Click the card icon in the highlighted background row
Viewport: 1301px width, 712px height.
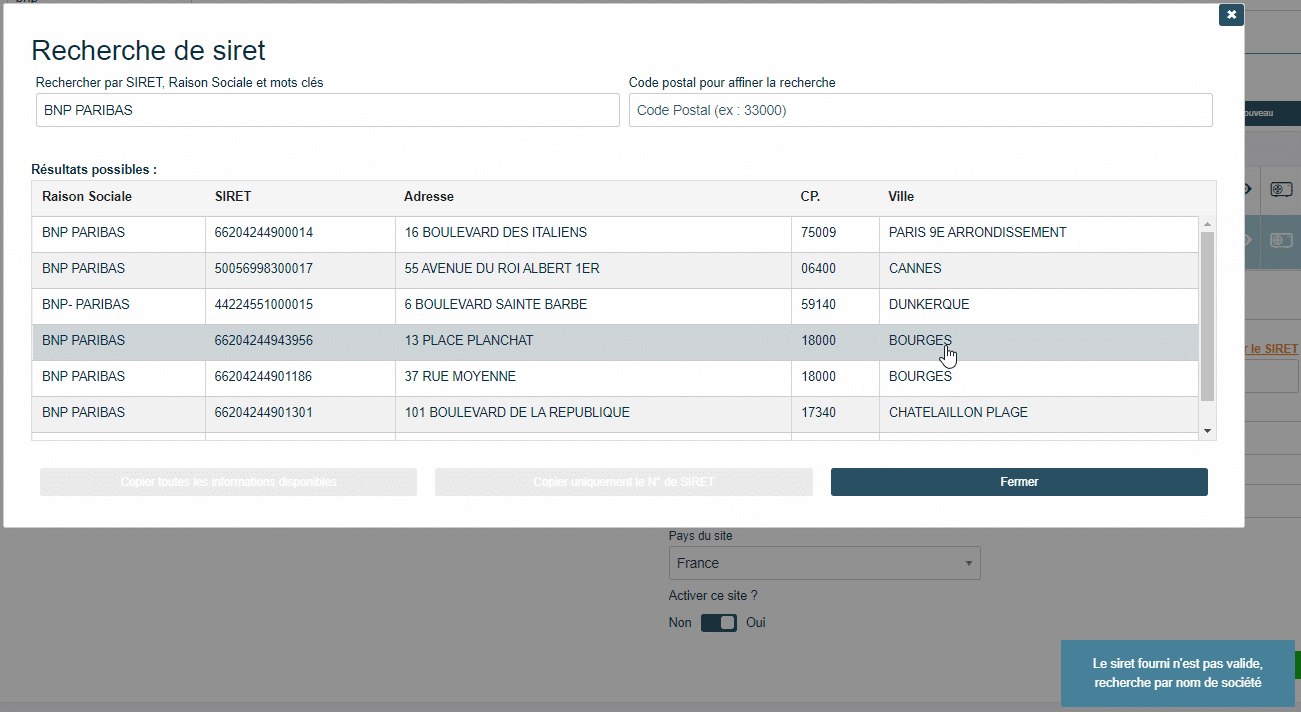[1281, 240]
